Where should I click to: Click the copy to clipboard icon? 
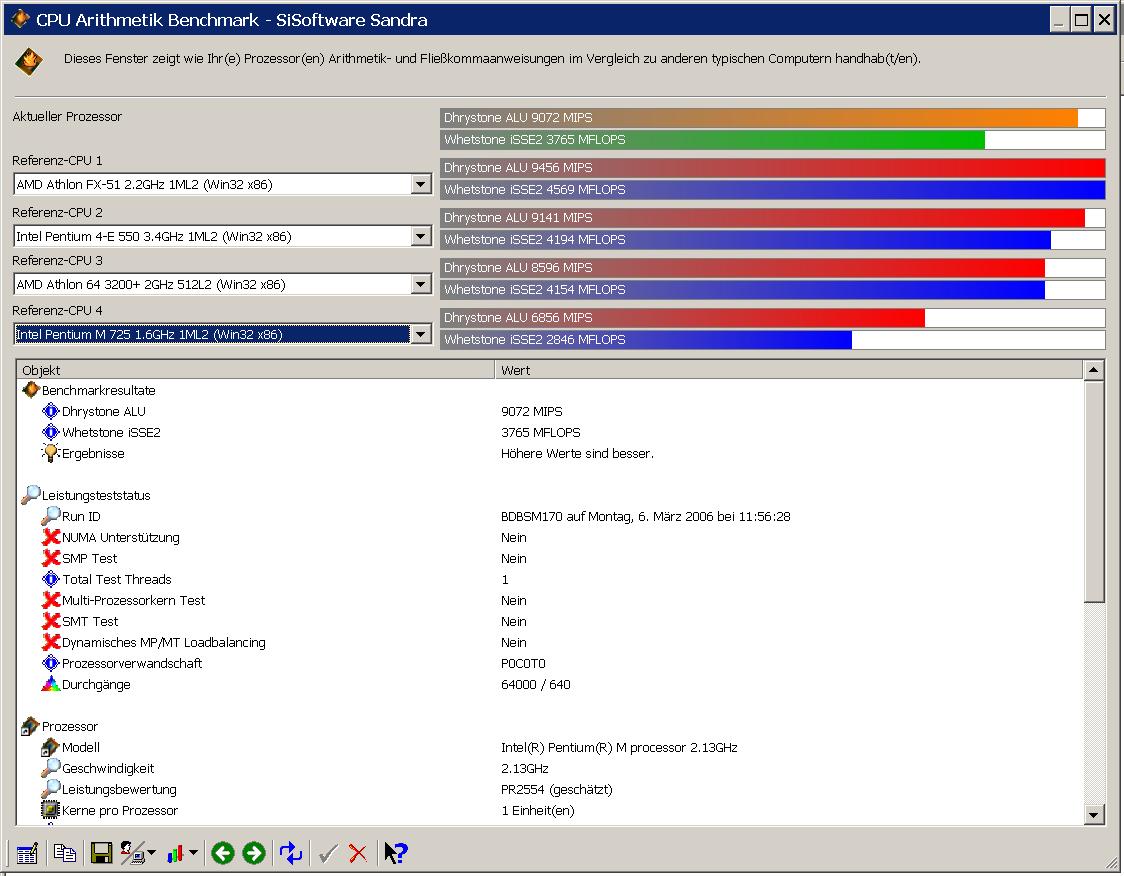tap(65, 853)
